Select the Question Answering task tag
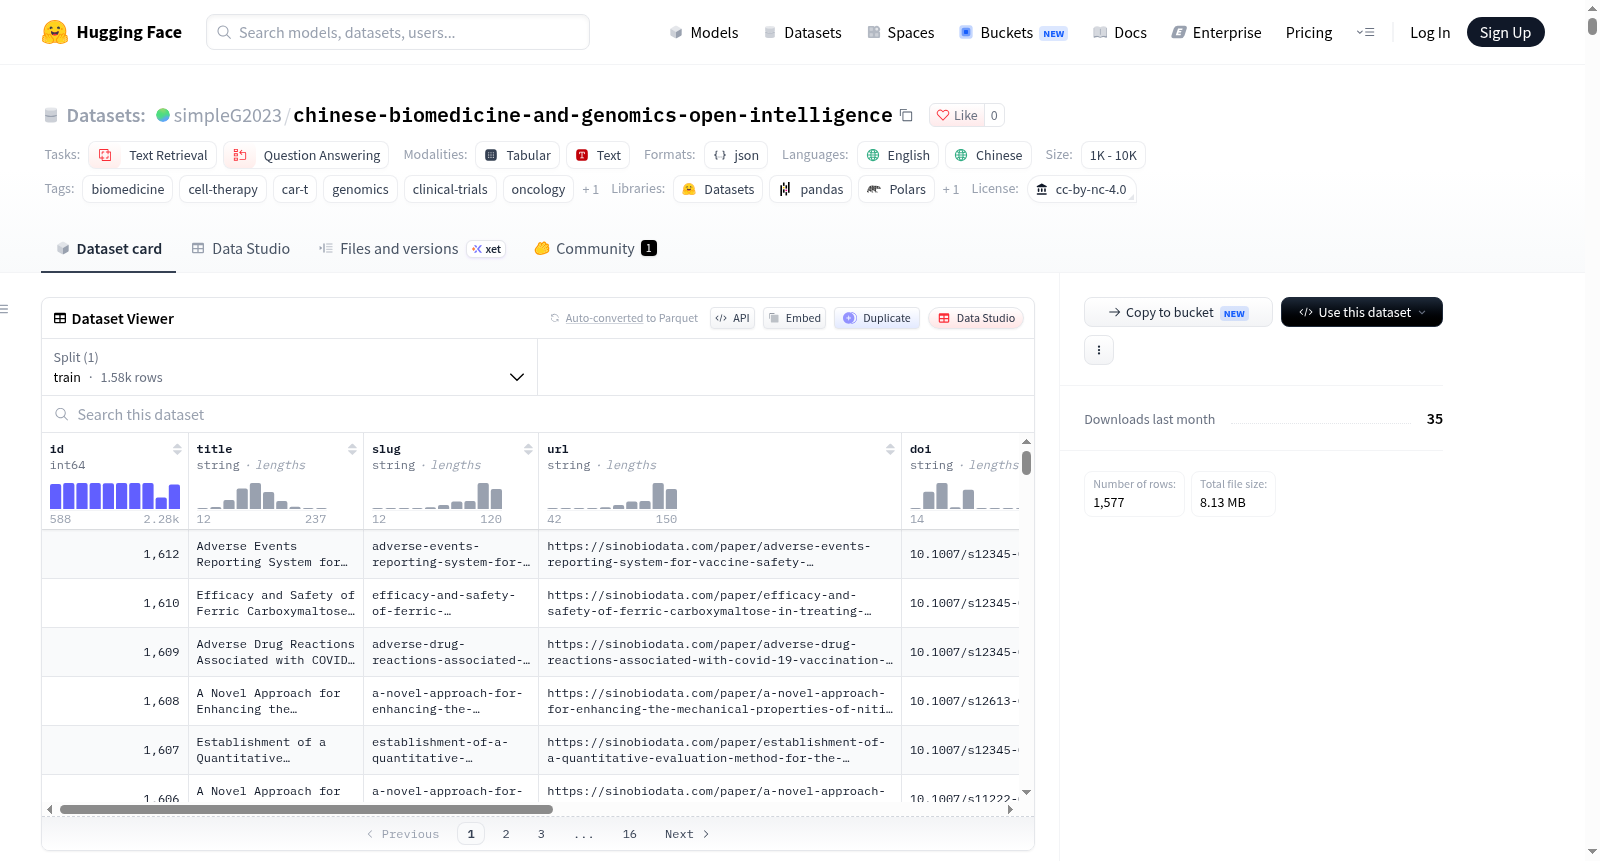Viewport: 1600px width, 861px height. [x=307, y=155]
